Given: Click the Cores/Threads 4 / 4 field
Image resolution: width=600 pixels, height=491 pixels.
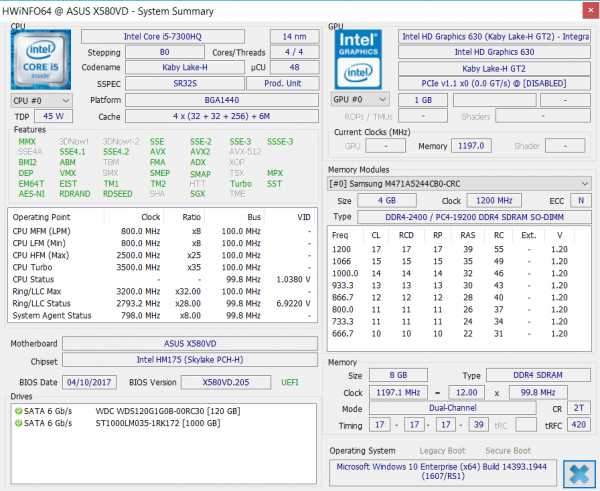Looking at the screenshot, I should tap(294, 52).
